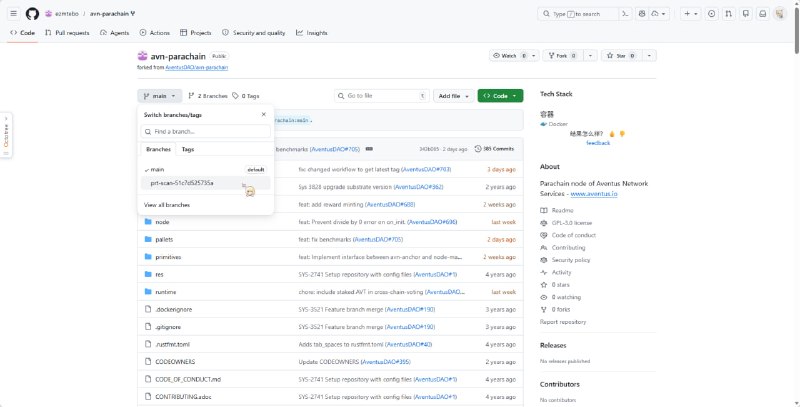Switch to the Actions tab
Viewport: 800px width, 407px height.
pos(155,33)
